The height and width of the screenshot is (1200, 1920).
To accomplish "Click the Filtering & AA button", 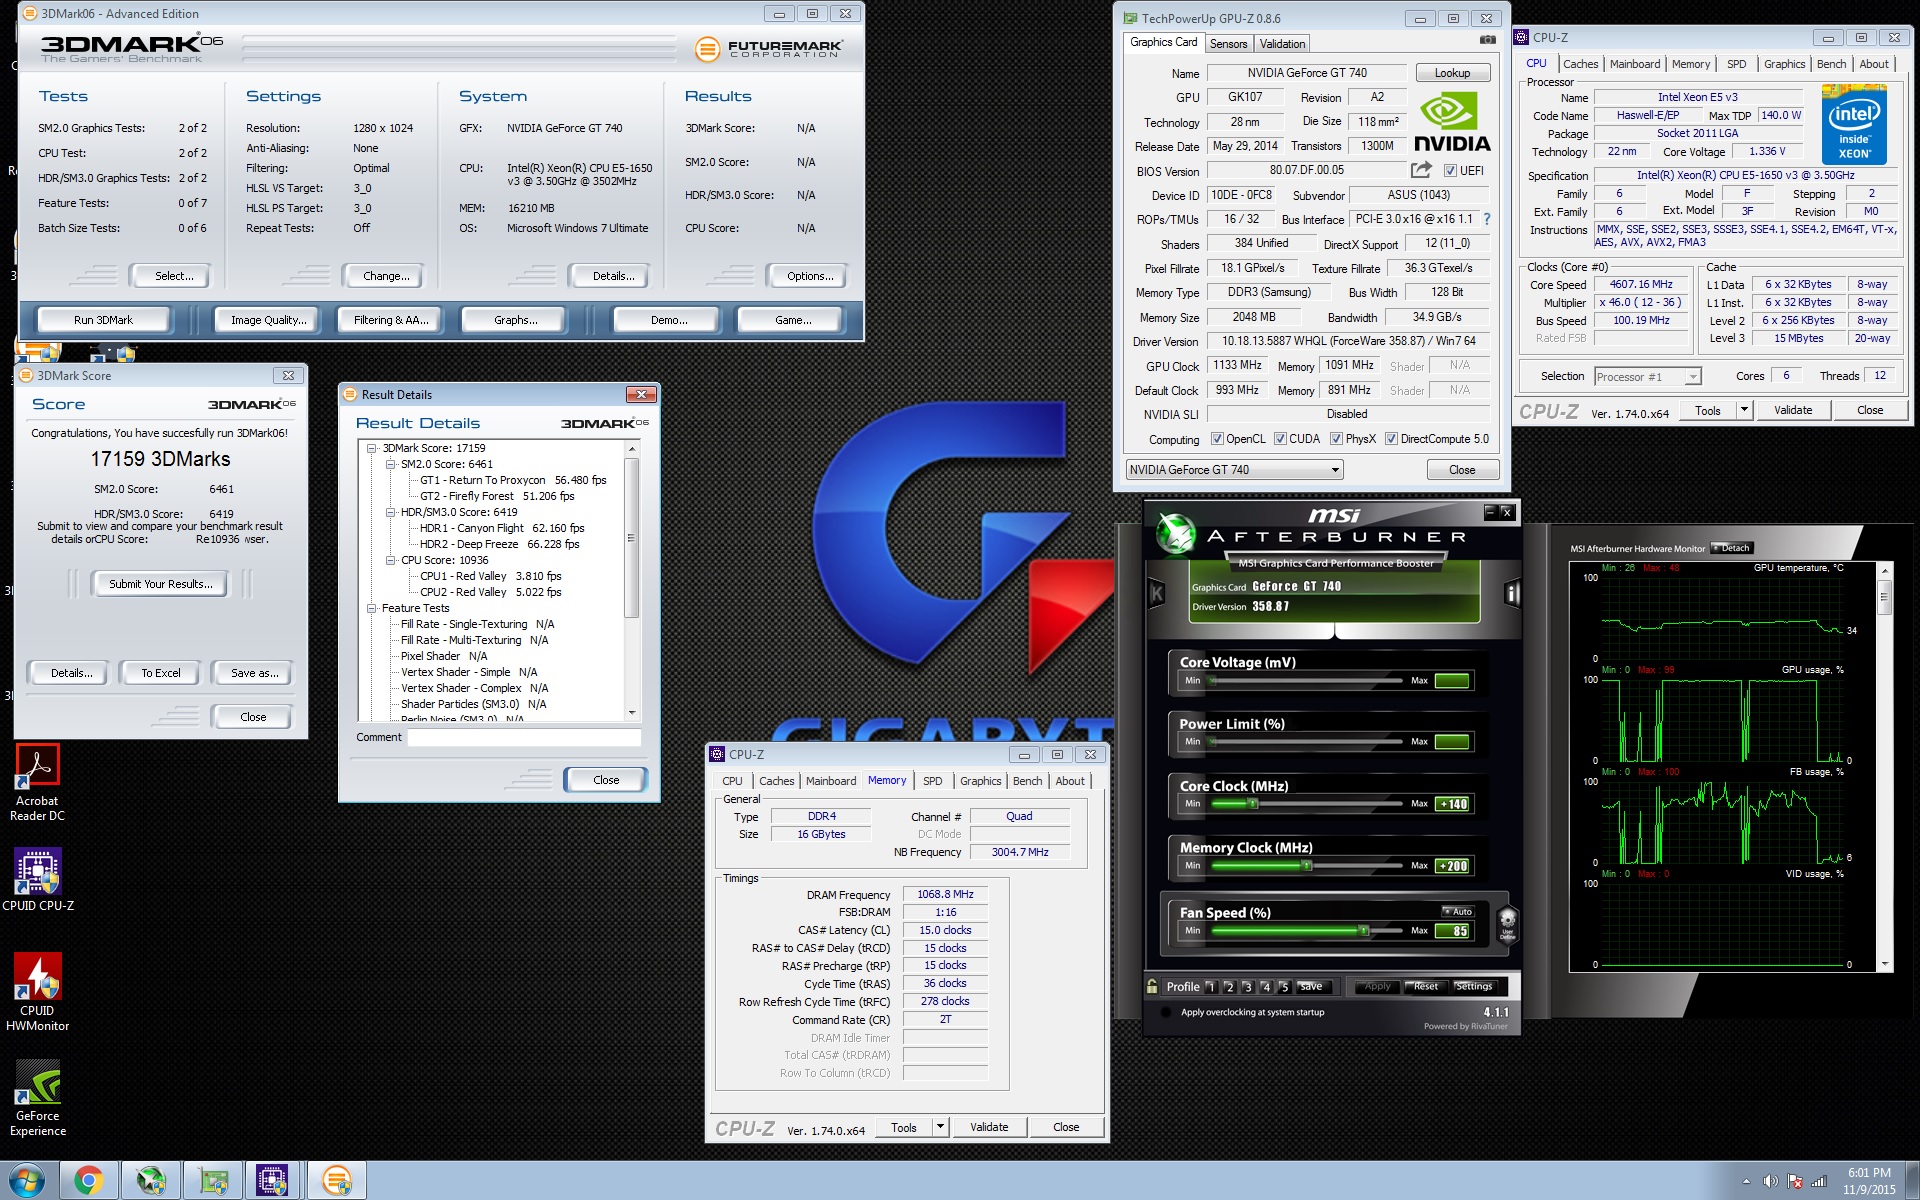I will (x=390, y=320).
